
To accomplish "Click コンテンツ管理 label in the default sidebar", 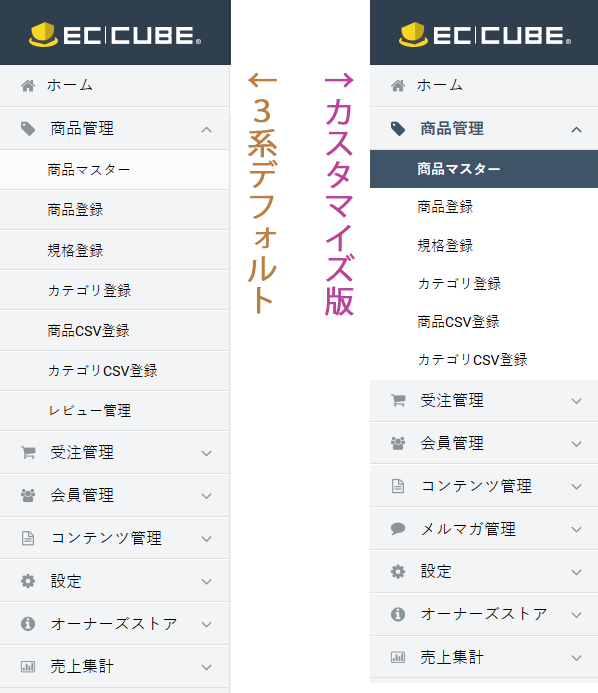I will coord(106,538).
